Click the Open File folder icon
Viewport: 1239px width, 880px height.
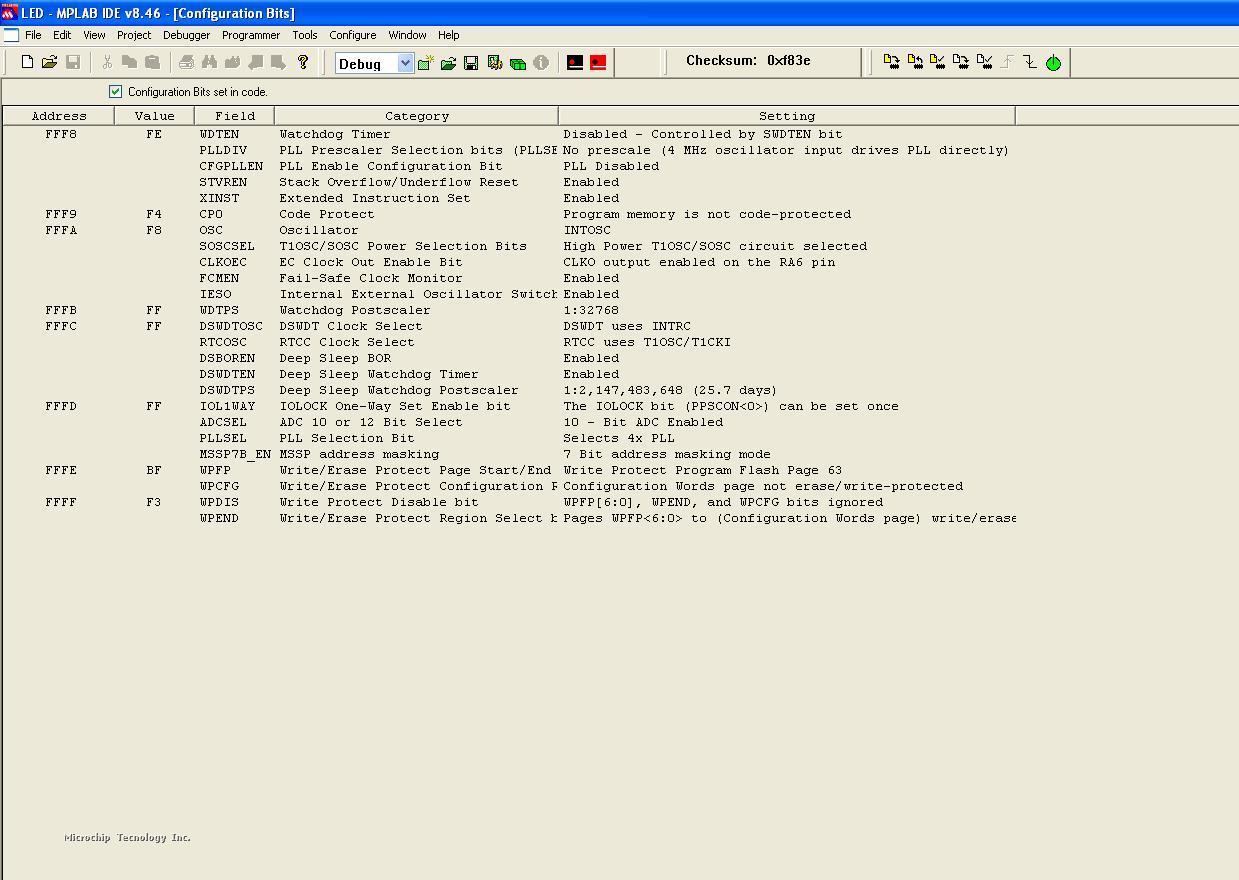point(49,62)
